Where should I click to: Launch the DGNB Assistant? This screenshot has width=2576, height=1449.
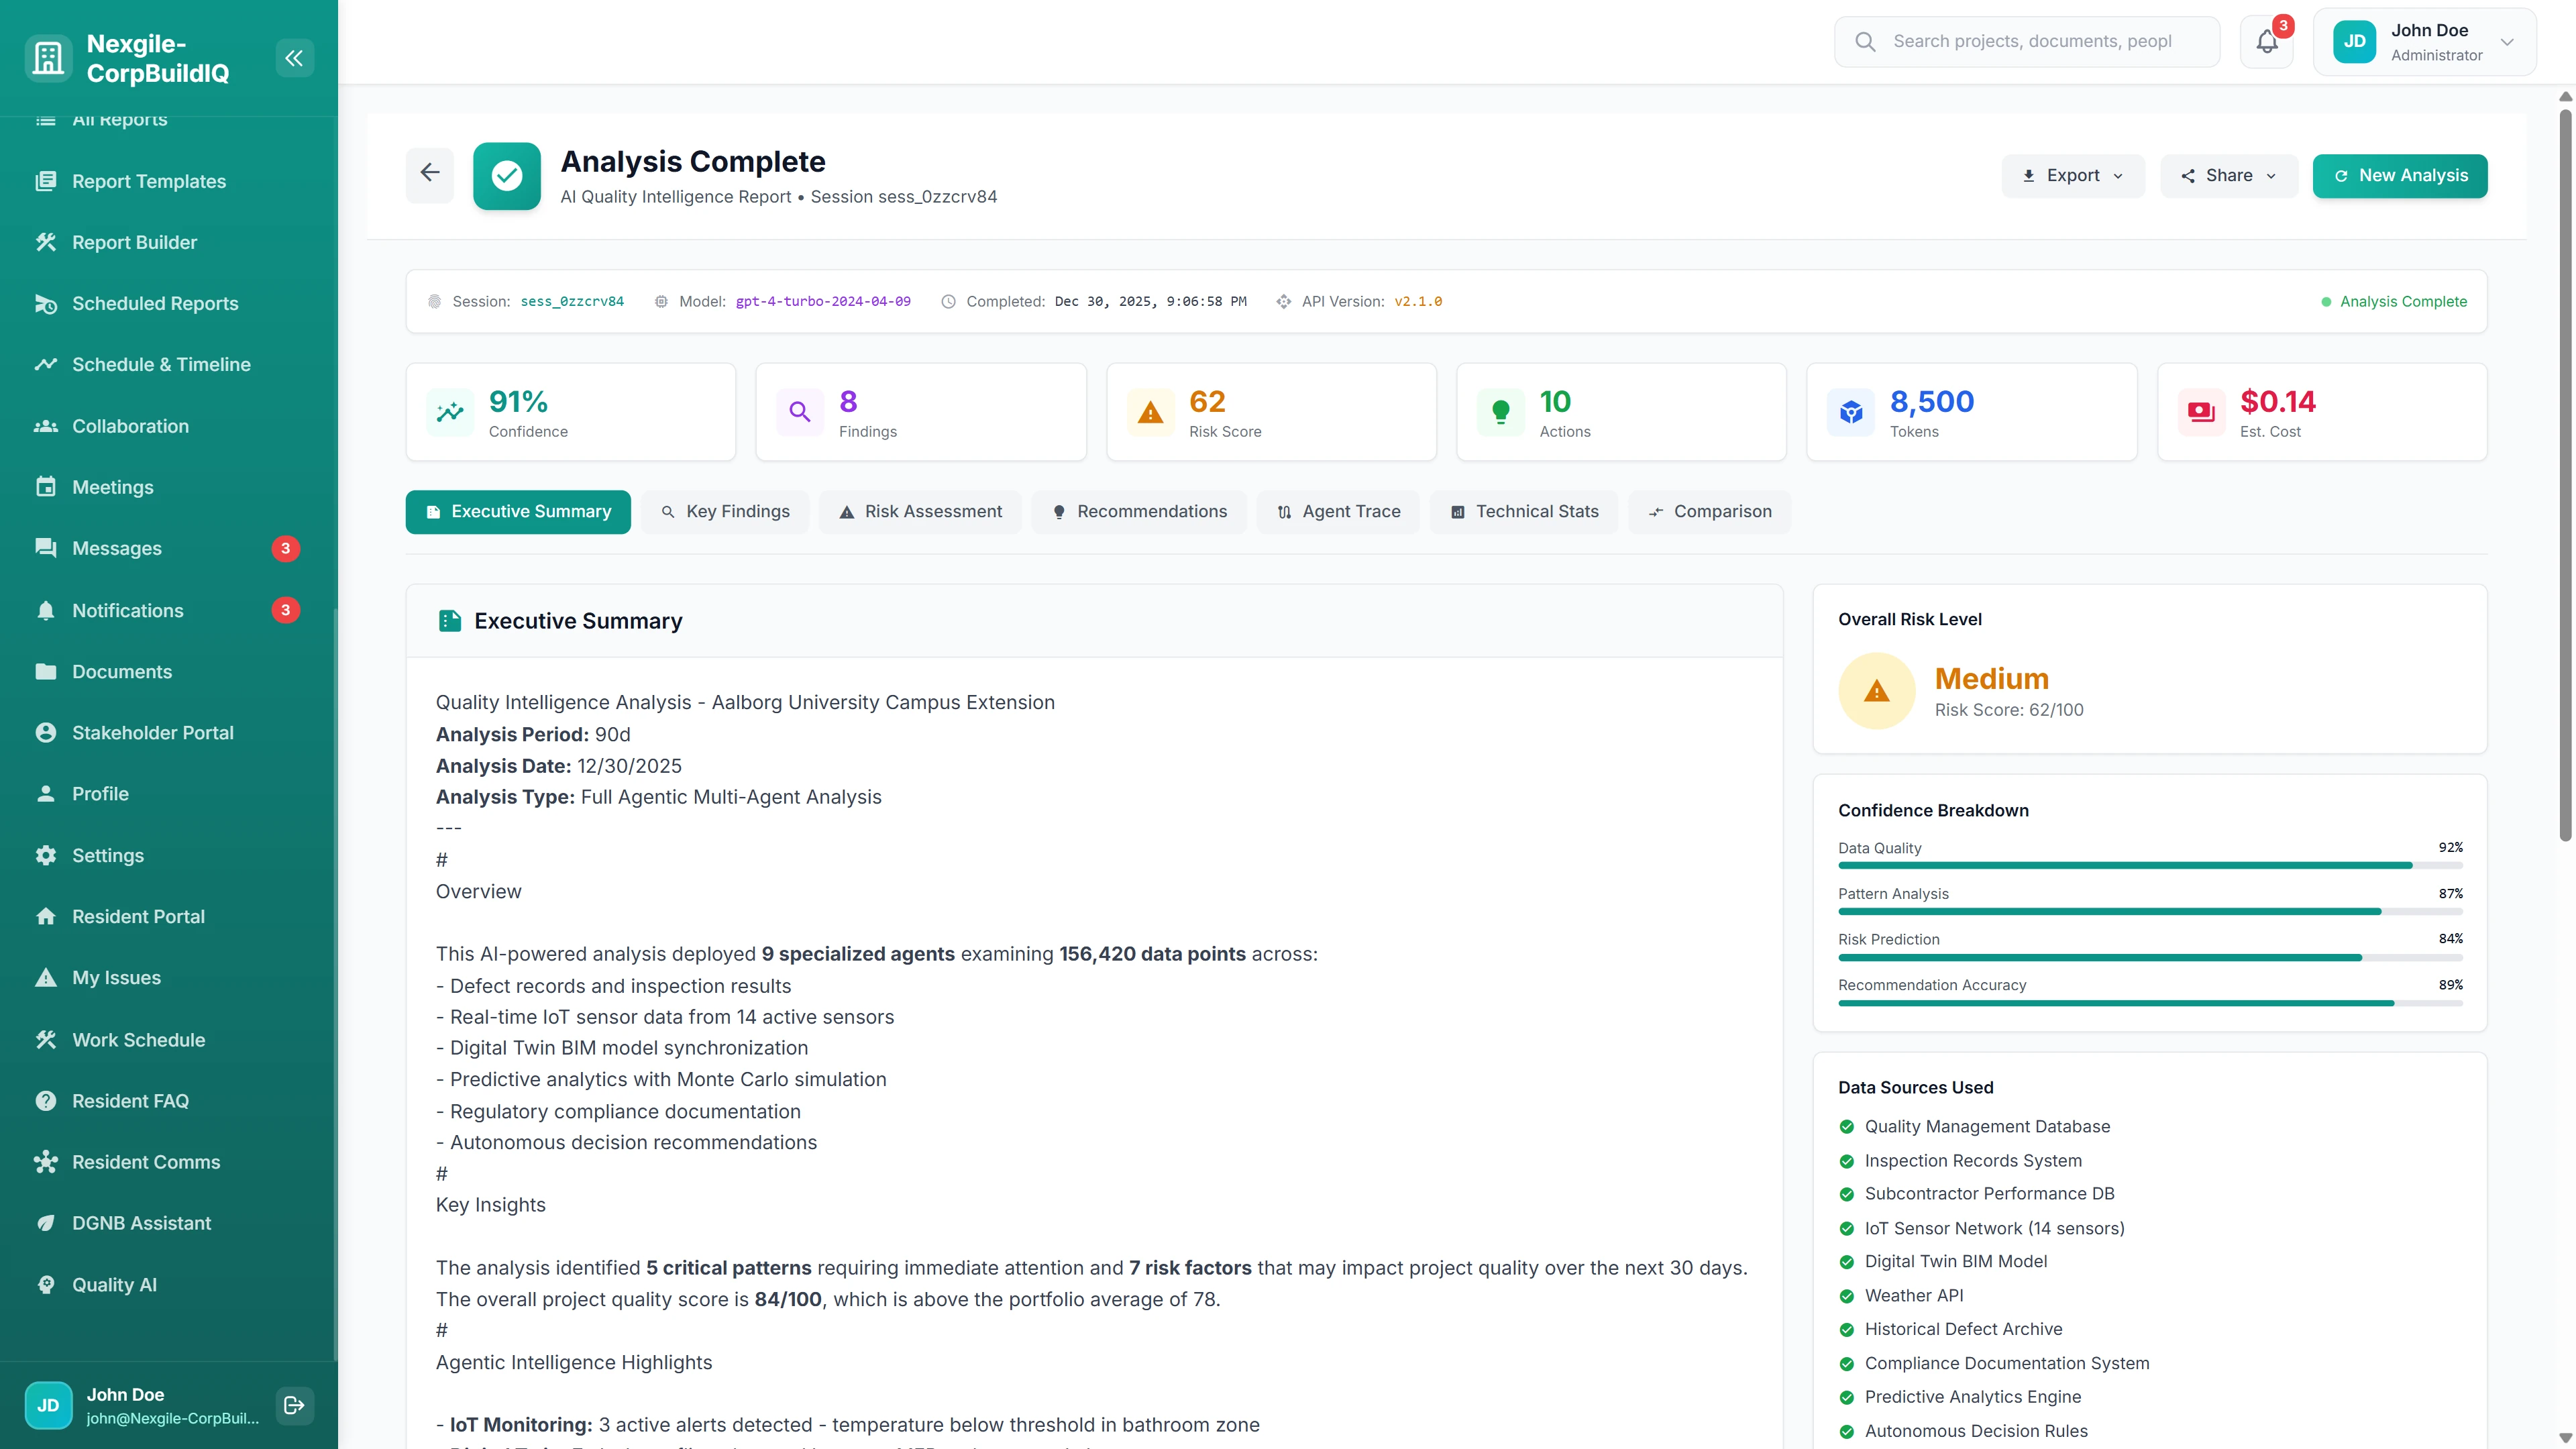coord(140,1222)
